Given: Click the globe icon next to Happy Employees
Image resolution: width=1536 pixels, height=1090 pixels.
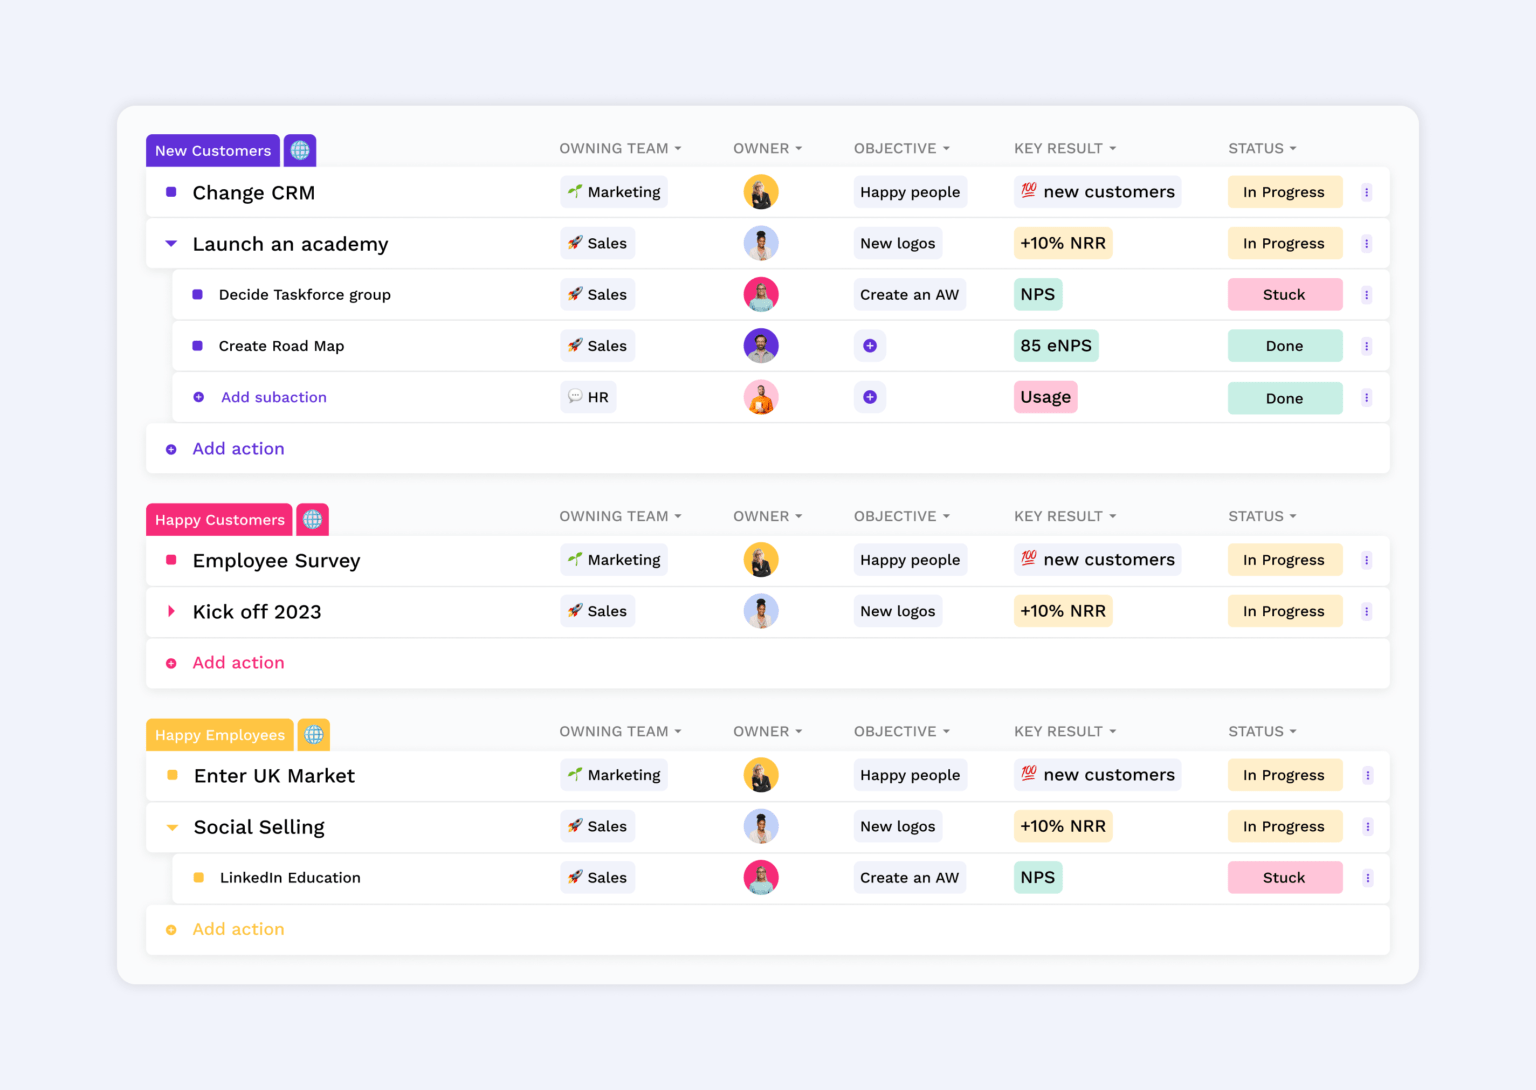Looking at the screenshot, I should click(314, 734).
